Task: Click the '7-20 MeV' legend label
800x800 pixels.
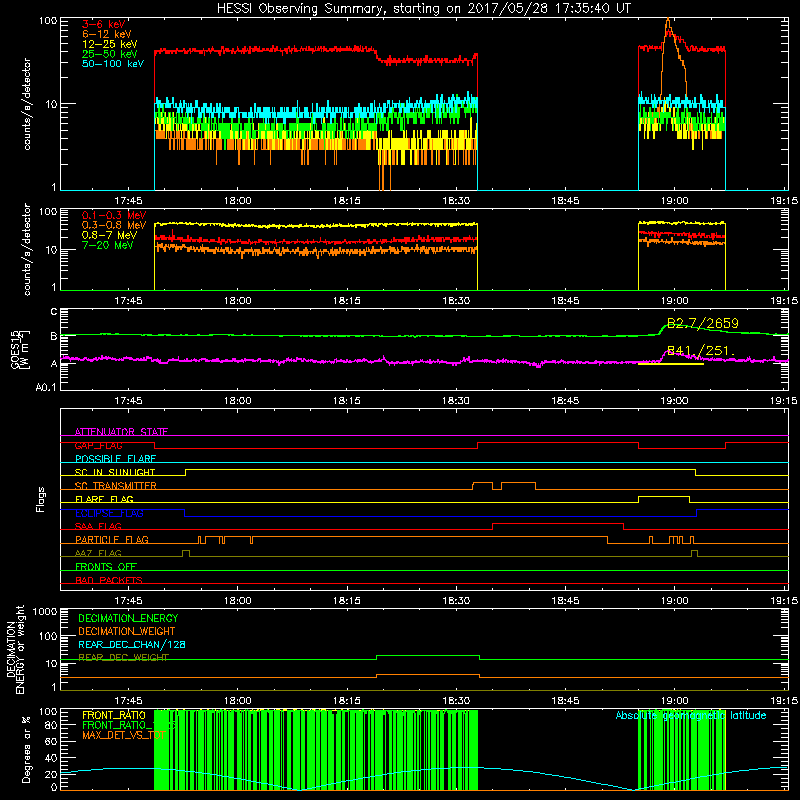Action: click(108, 245)
